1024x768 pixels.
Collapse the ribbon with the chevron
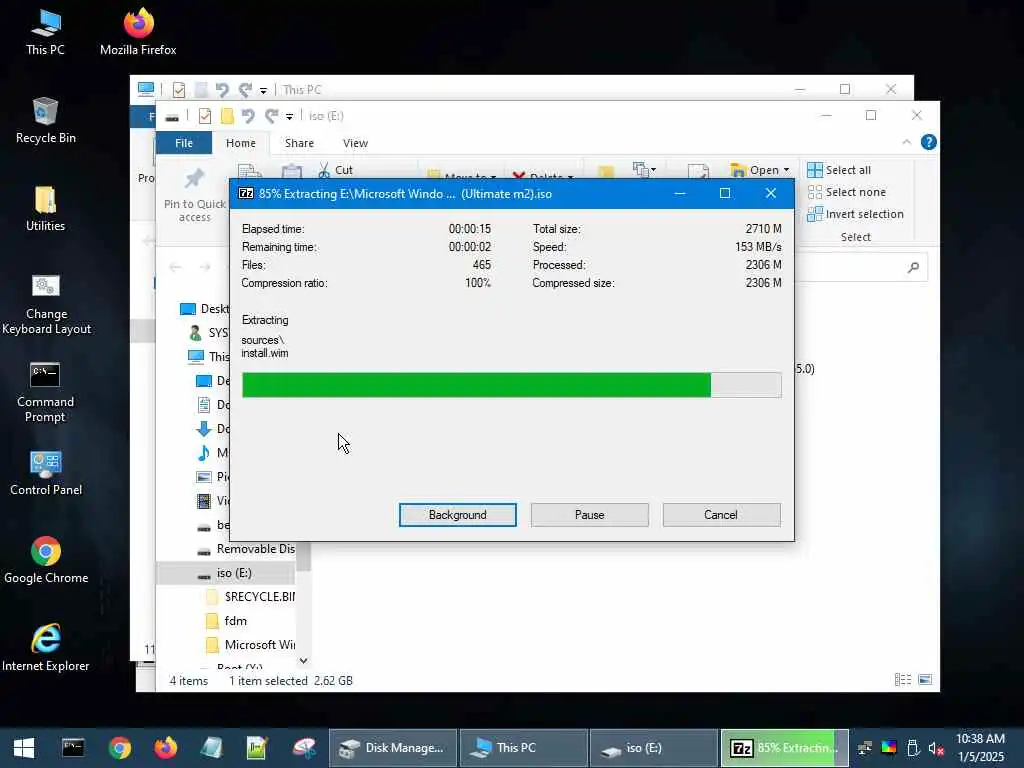(x=906, y=142)
